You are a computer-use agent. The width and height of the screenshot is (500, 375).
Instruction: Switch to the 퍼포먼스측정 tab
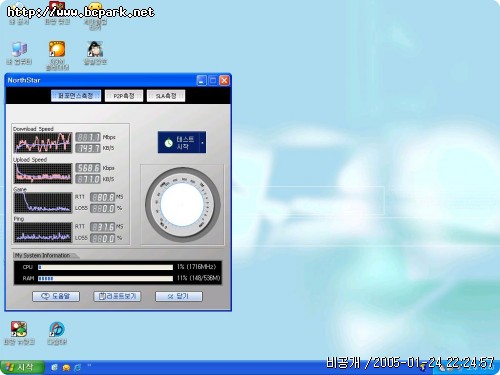tap(76, 96)
